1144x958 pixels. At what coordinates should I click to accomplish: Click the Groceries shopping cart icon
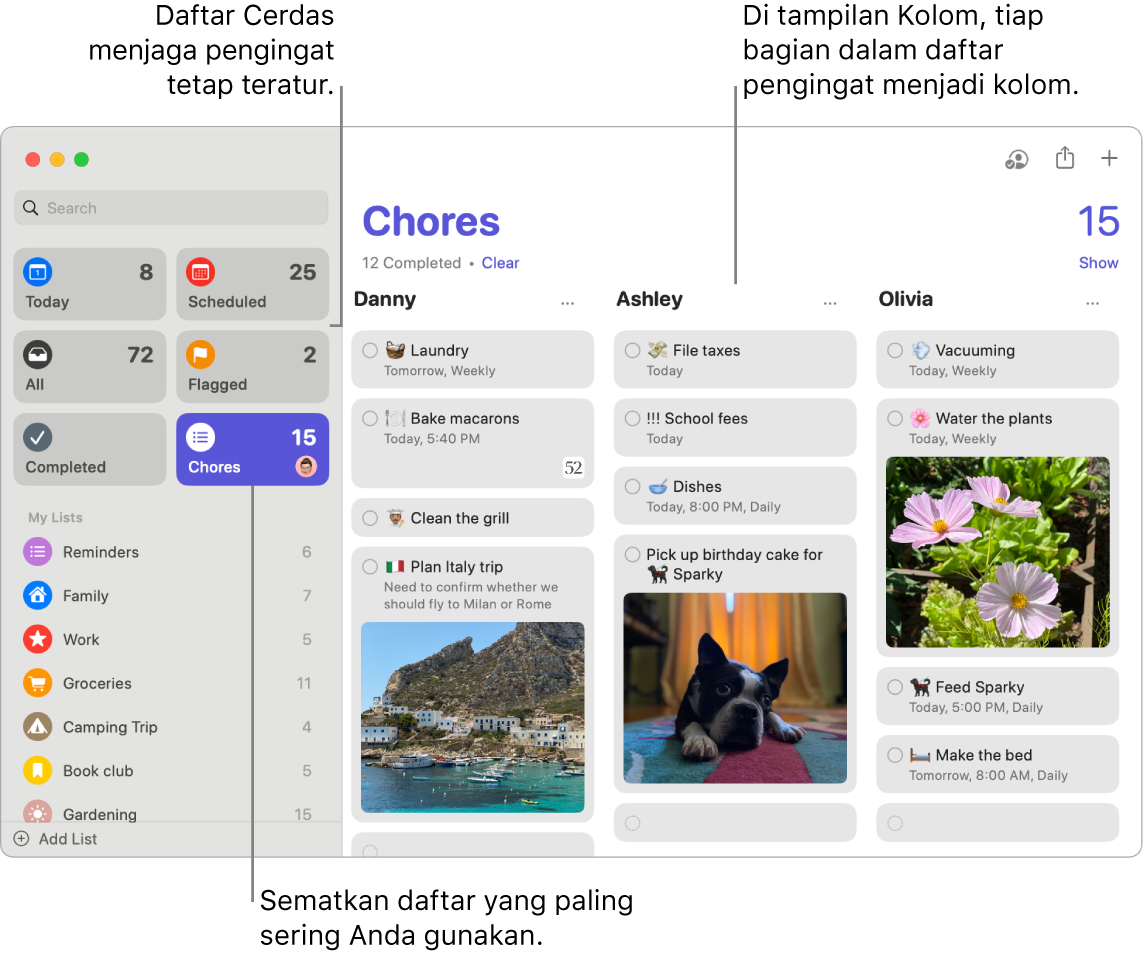36,683
